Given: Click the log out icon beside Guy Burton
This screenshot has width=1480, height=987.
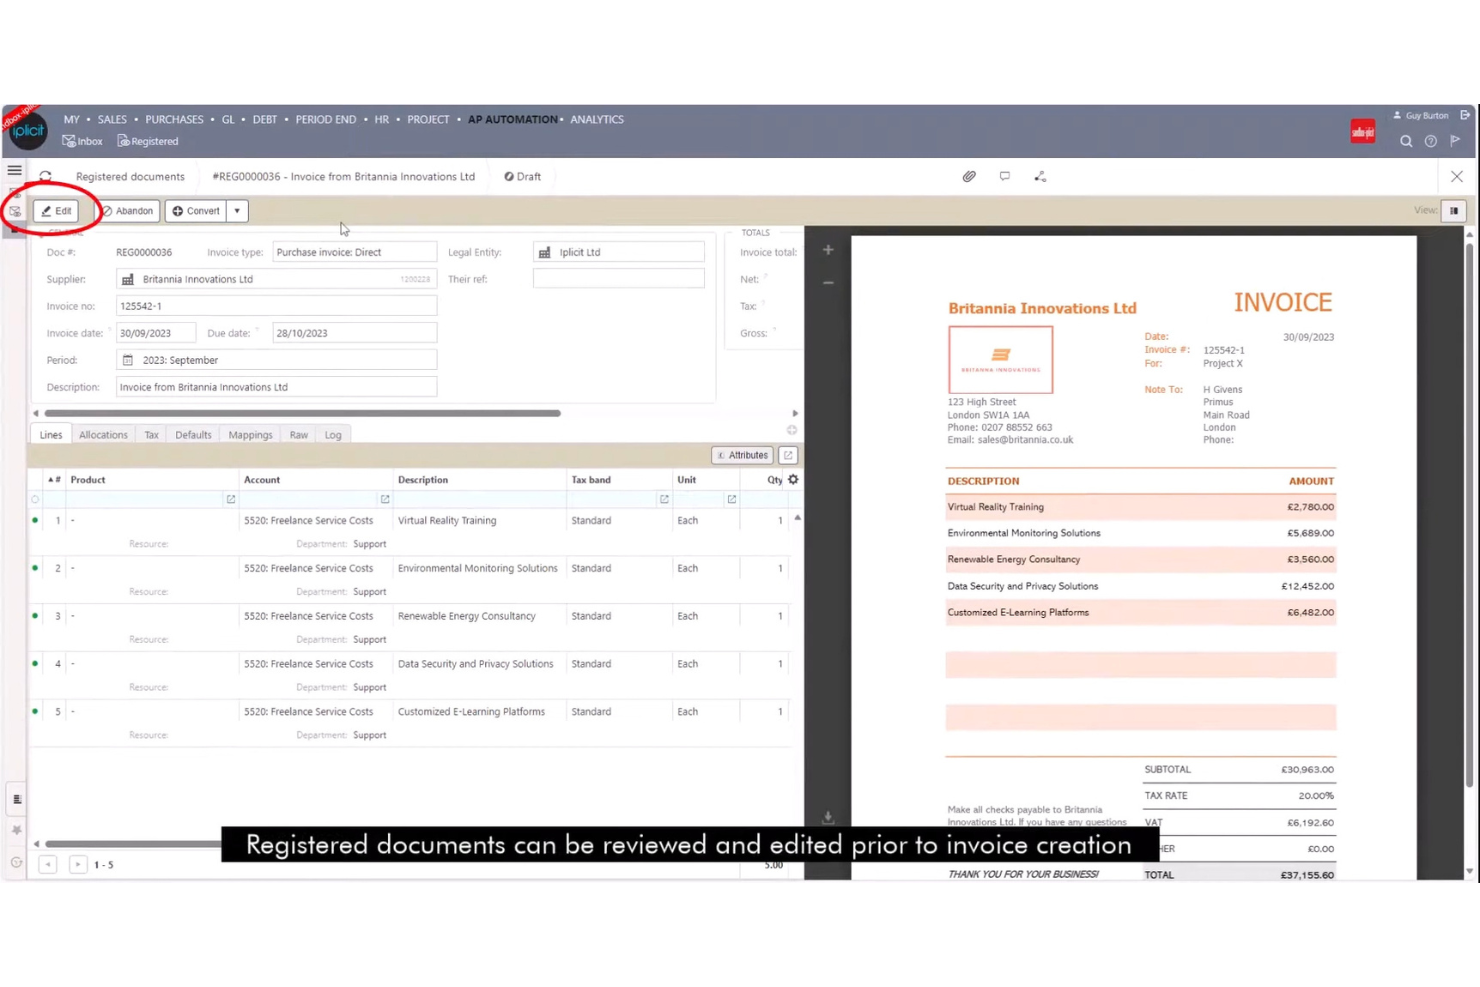Looking at the screenshot, I should click(1465, 115).
